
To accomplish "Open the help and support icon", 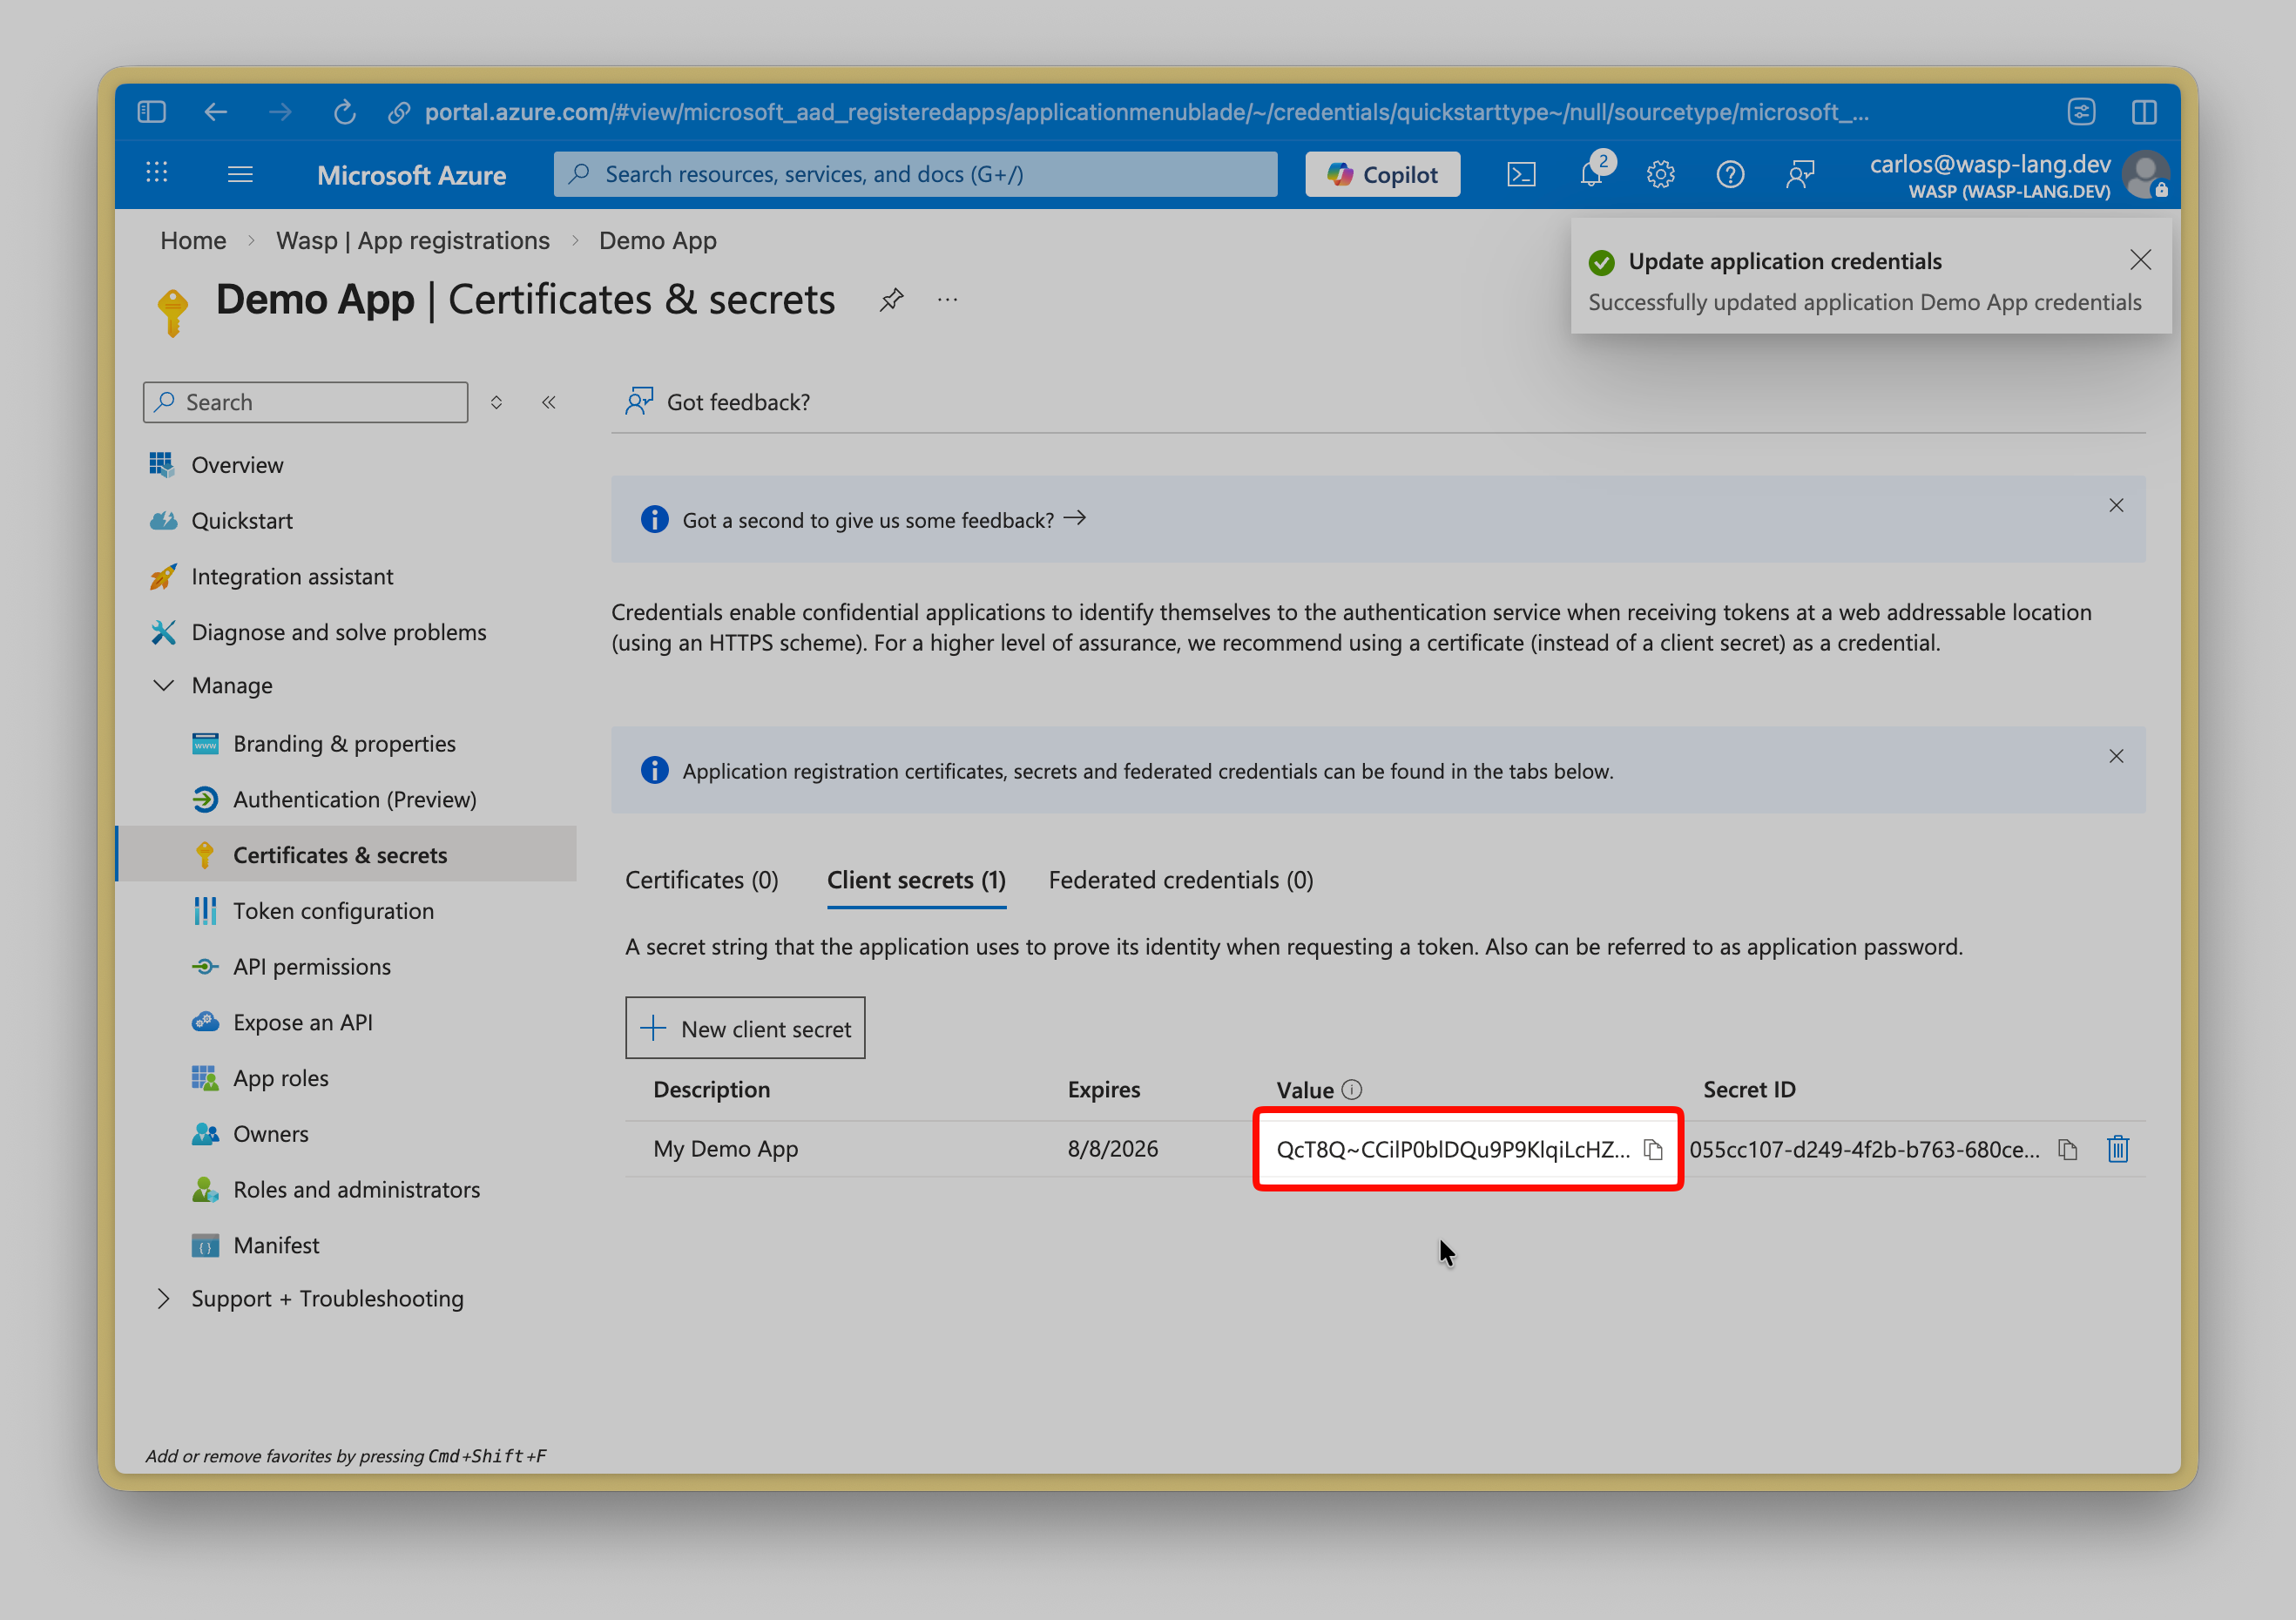I will pyautogui.click(x=1731, y=174).
